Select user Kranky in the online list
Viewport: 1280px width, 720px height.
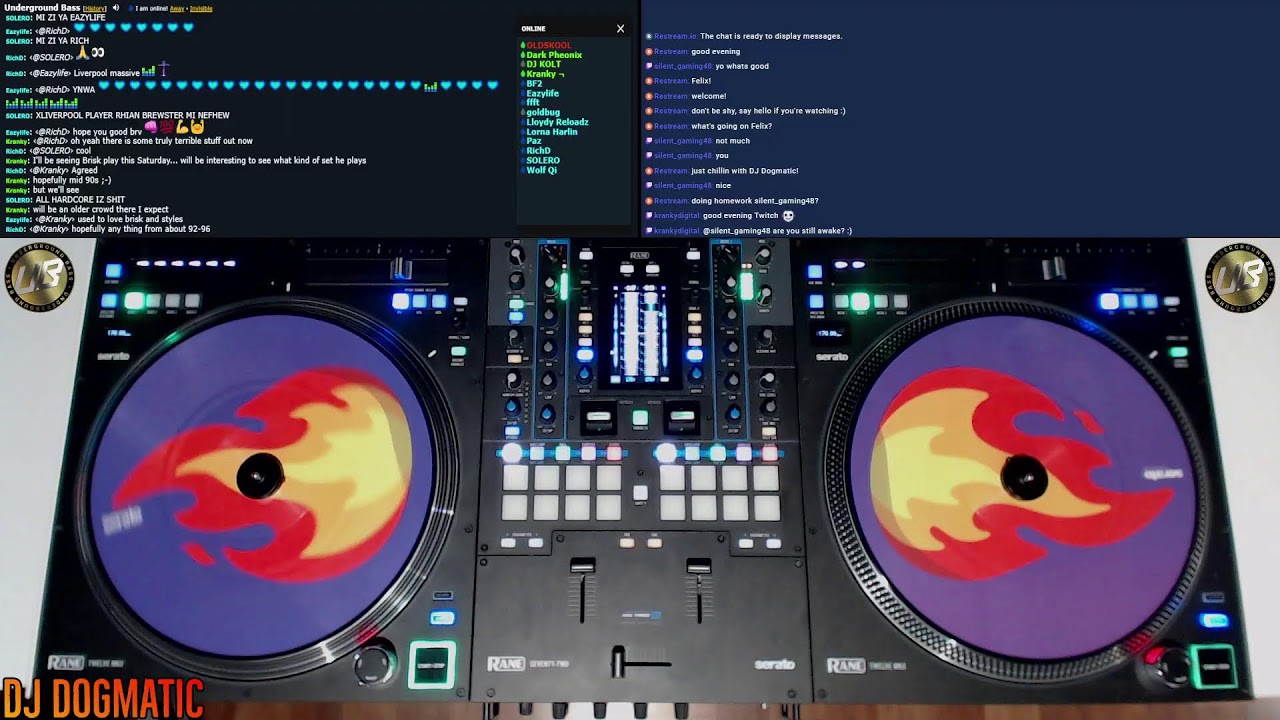click(x=545, y=74)
